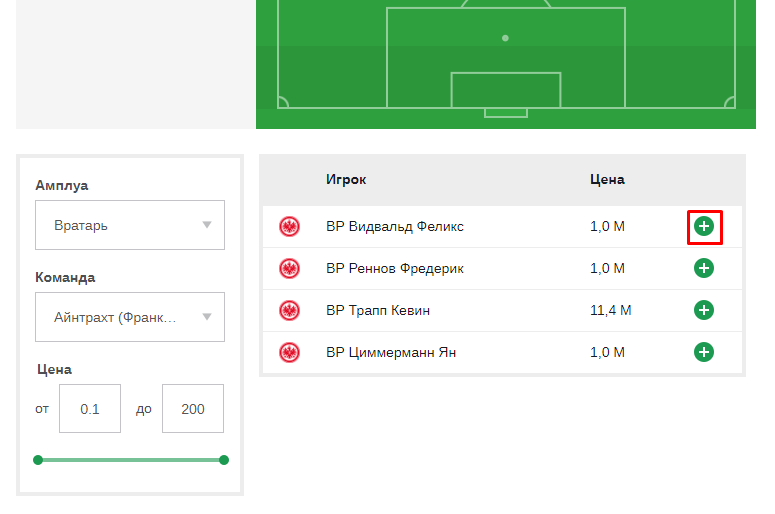Viewport: 775px width, 514px height.
Task: Add Реннов Фредерик using green plus
Action: point(704,268)
